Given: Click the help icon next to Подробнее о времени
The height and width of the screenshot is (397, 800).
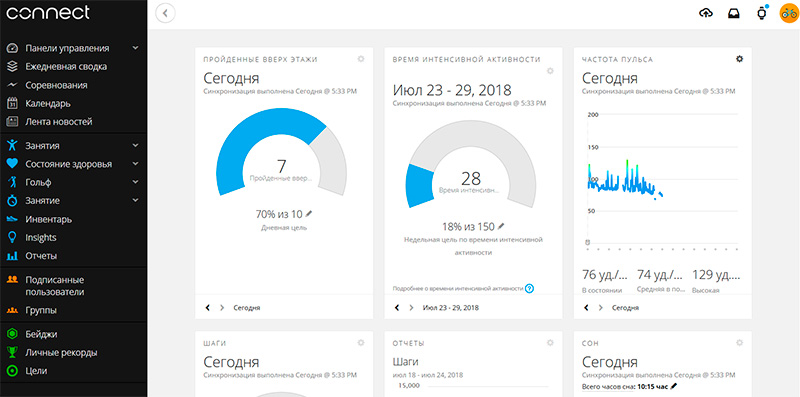Looking at the screenshot, I should [530, 288].
